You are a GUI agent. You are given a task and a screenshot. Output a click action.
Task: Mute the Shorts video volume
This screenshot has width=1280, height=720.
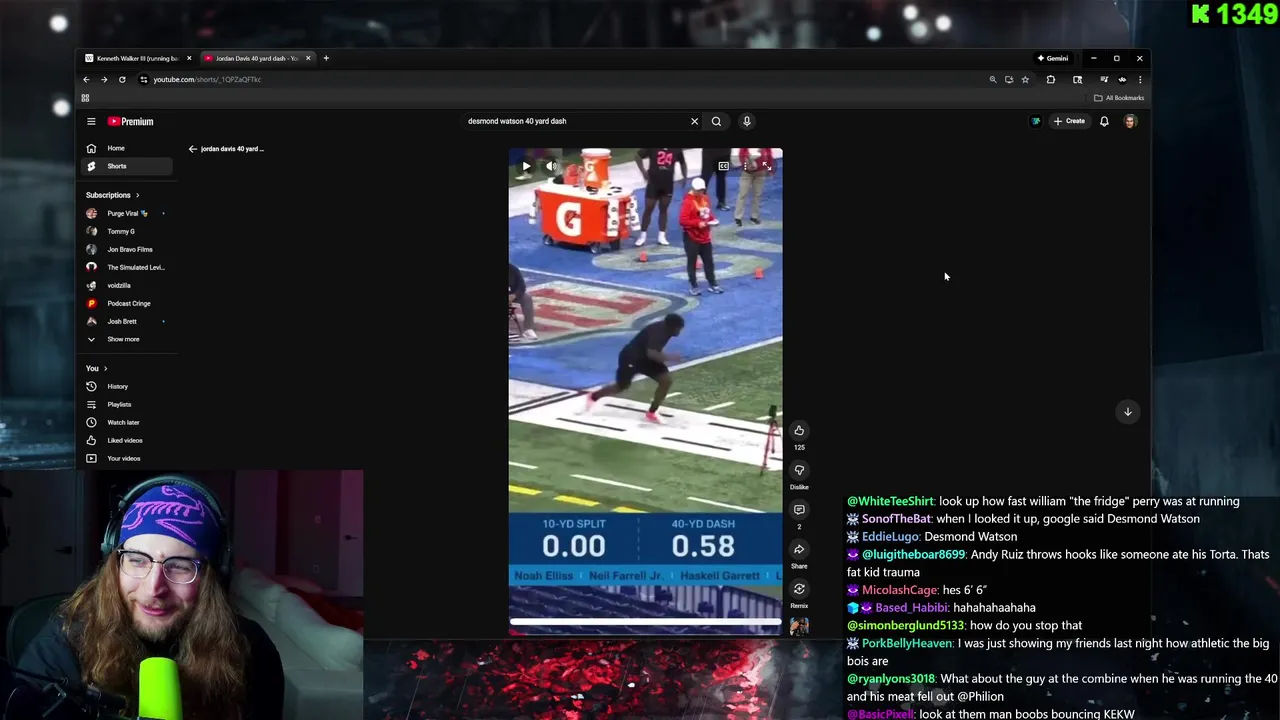tap(551, 166)
